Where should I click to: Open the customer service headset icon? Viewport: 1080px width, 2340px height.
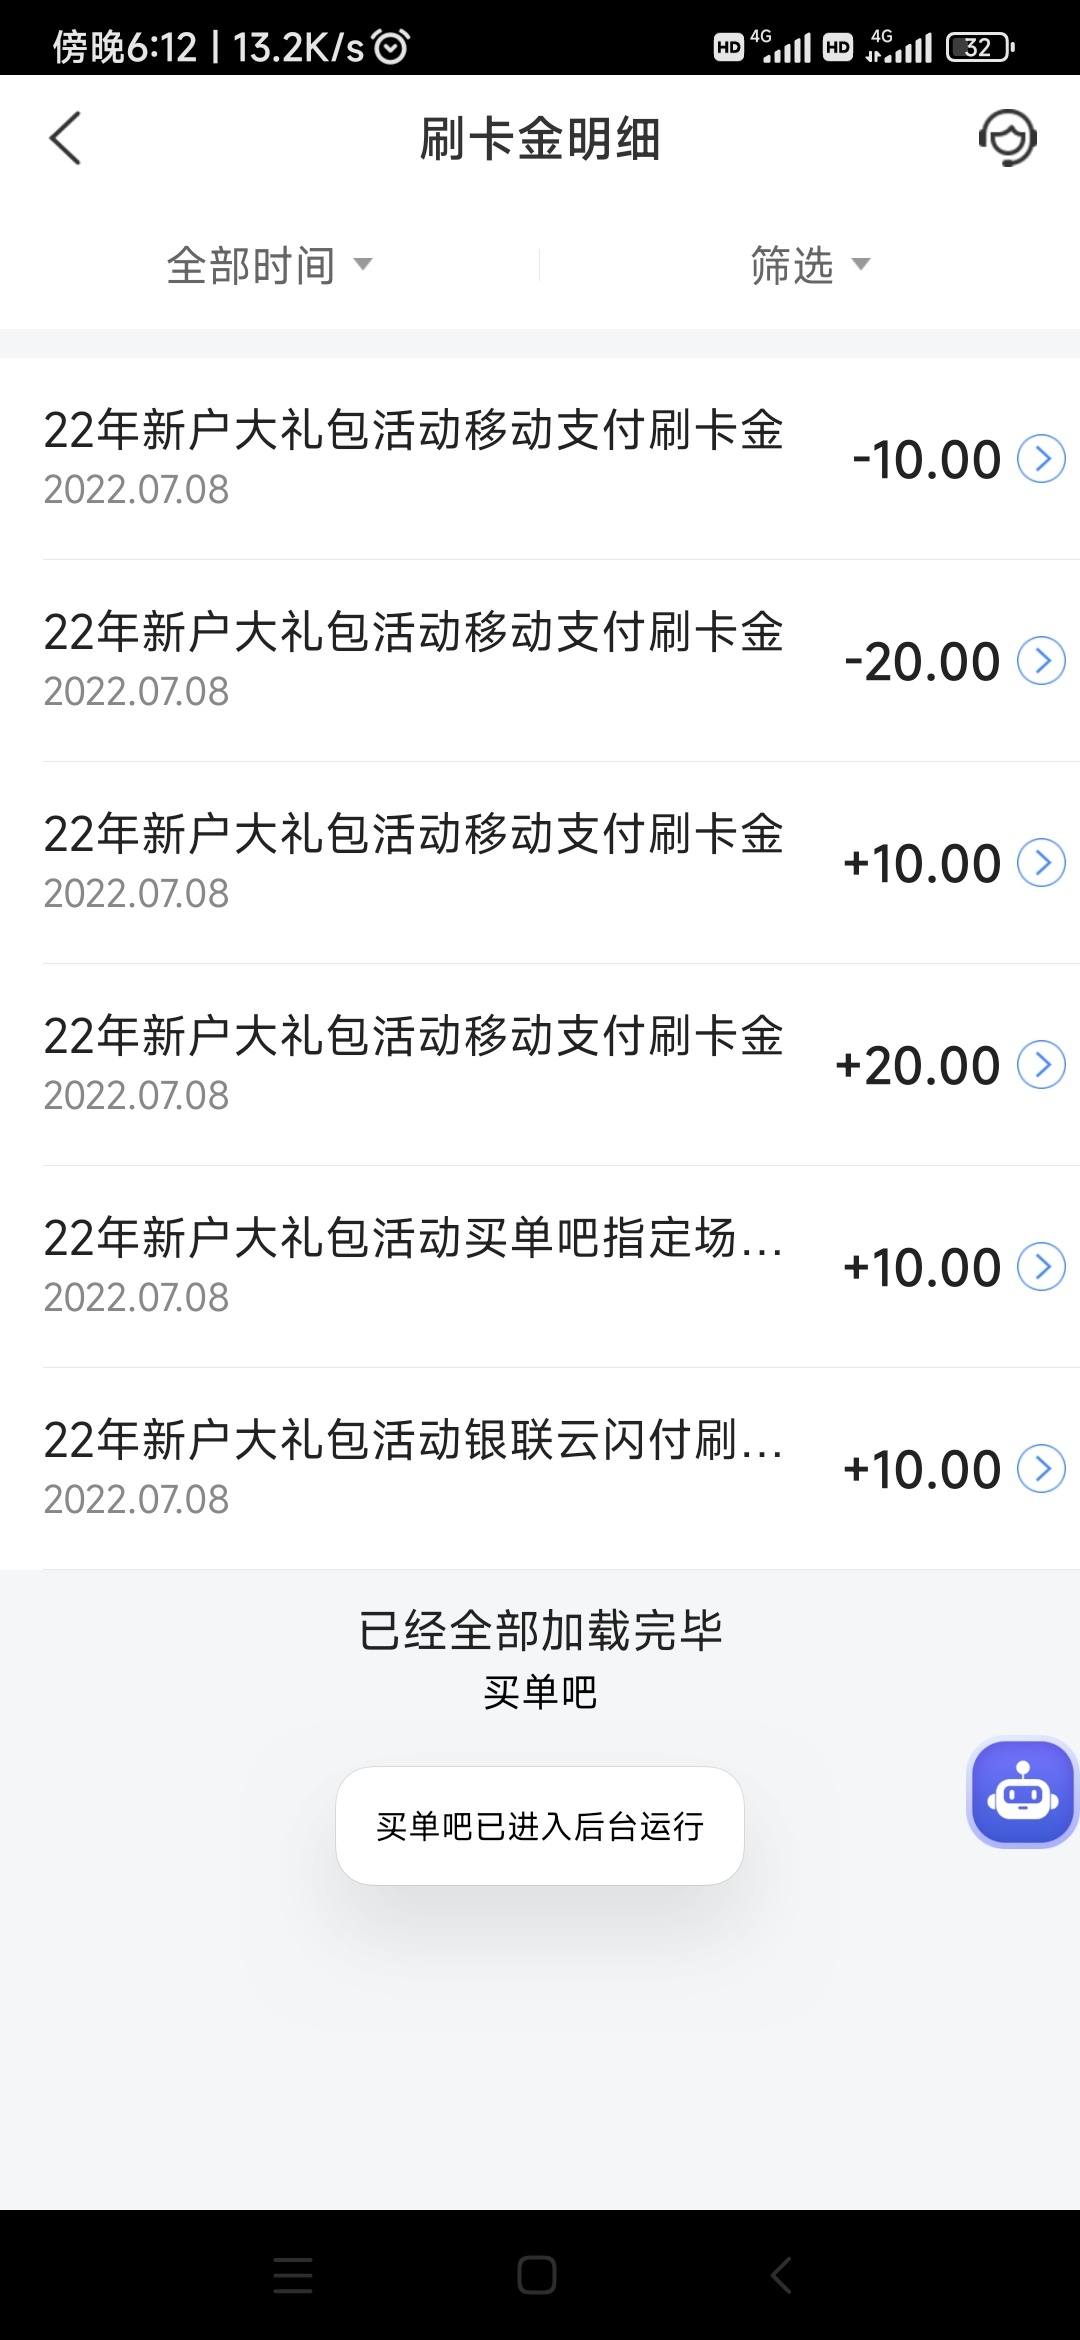(x=1007, y=138)
